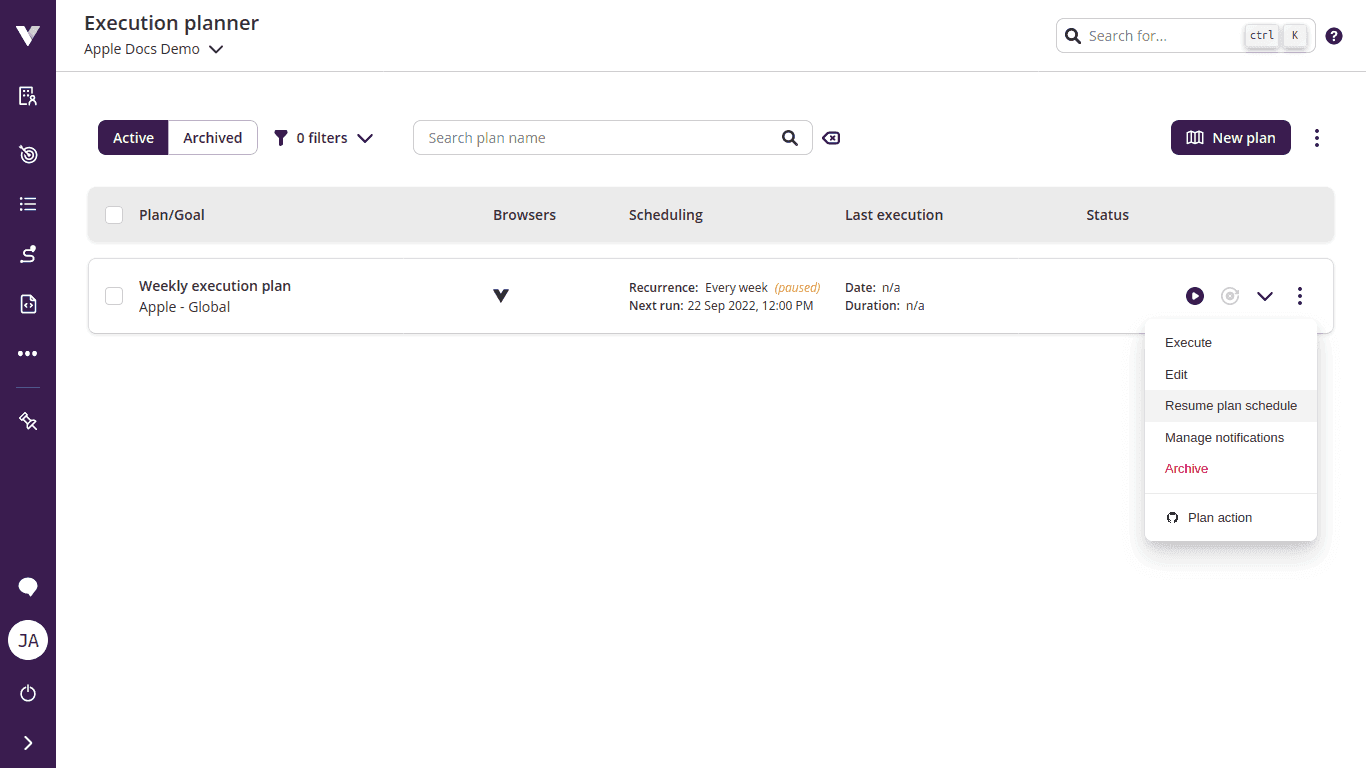Click the play icon for Weekly execution plan

click(1194, 296)
